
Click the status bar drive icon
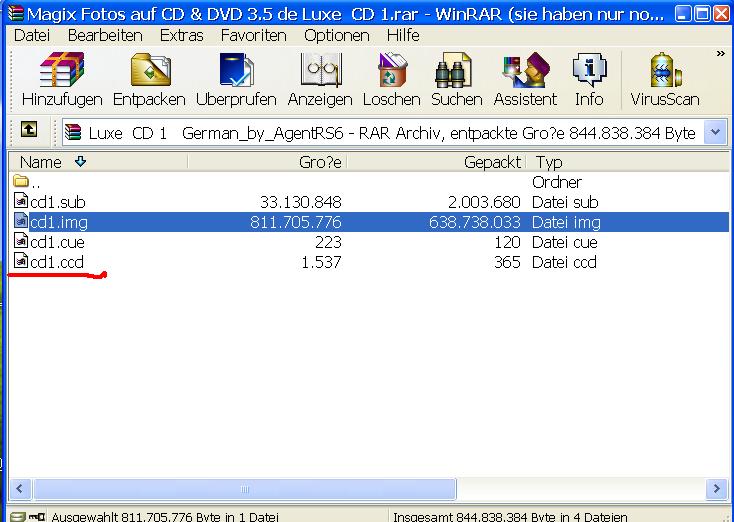click(x=18, y=517)
